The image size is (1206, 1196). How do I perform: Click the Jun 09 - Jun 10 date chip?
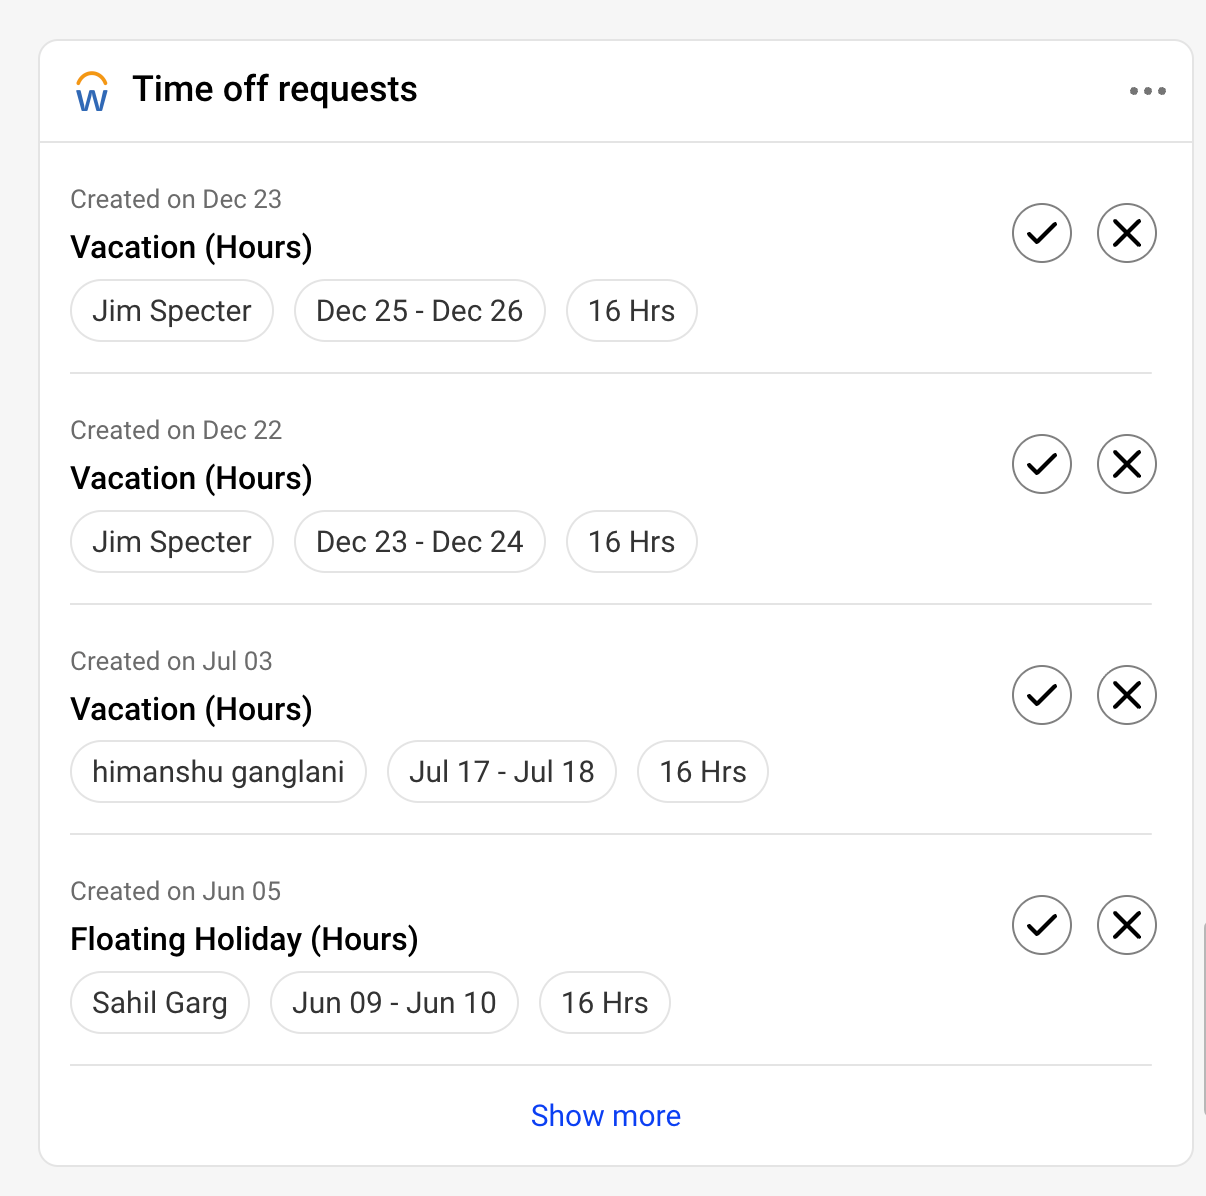point(394,1002)
